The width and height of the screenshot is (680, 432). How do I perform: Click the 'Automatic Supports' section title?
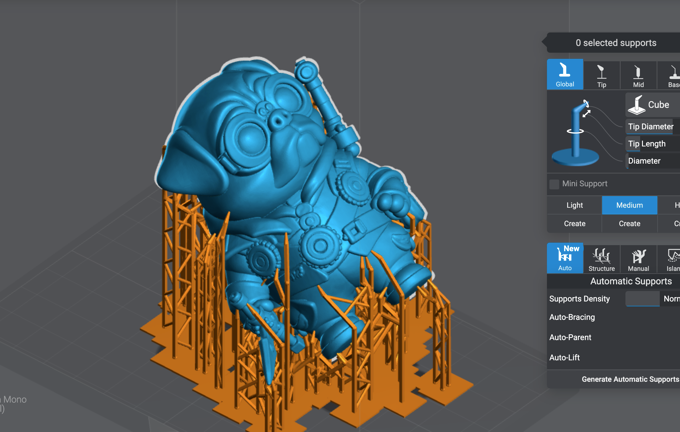coord(631,281)
